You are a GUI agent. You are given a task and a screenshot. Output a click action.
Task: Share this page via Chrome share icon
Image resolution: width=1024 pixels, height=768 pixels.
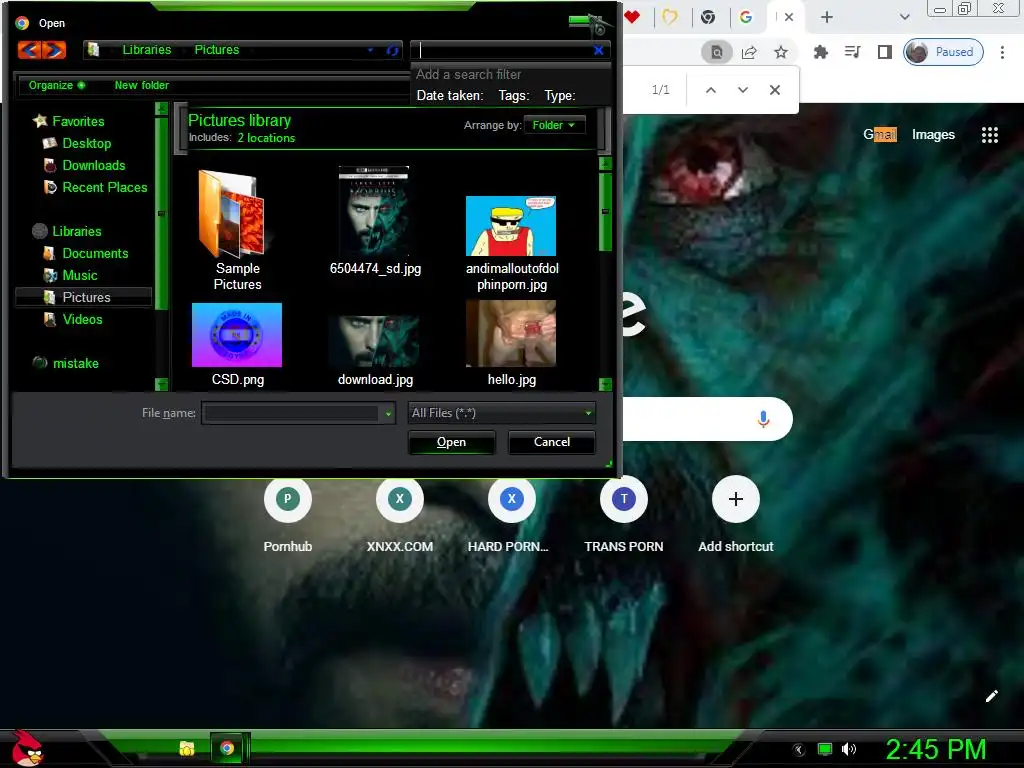point(749,52)
